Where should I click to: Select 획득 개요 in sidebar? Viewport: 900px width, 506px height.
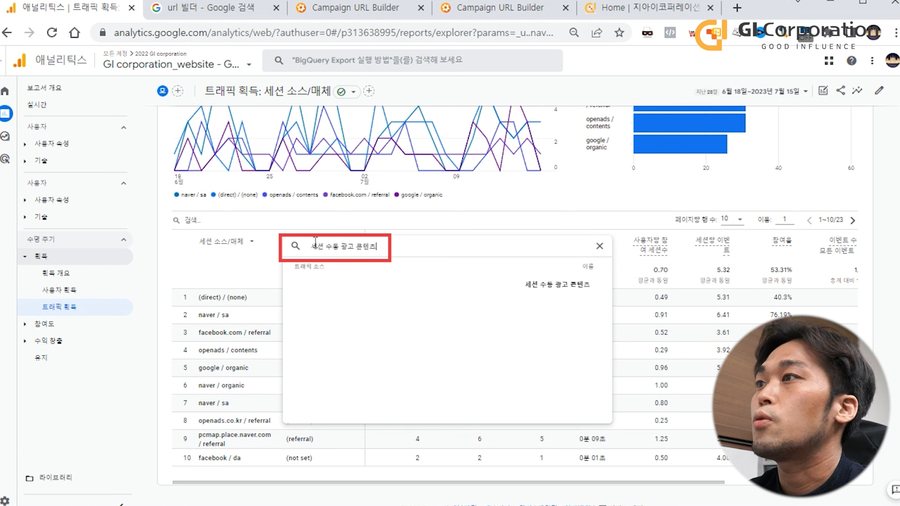[56, 273]
